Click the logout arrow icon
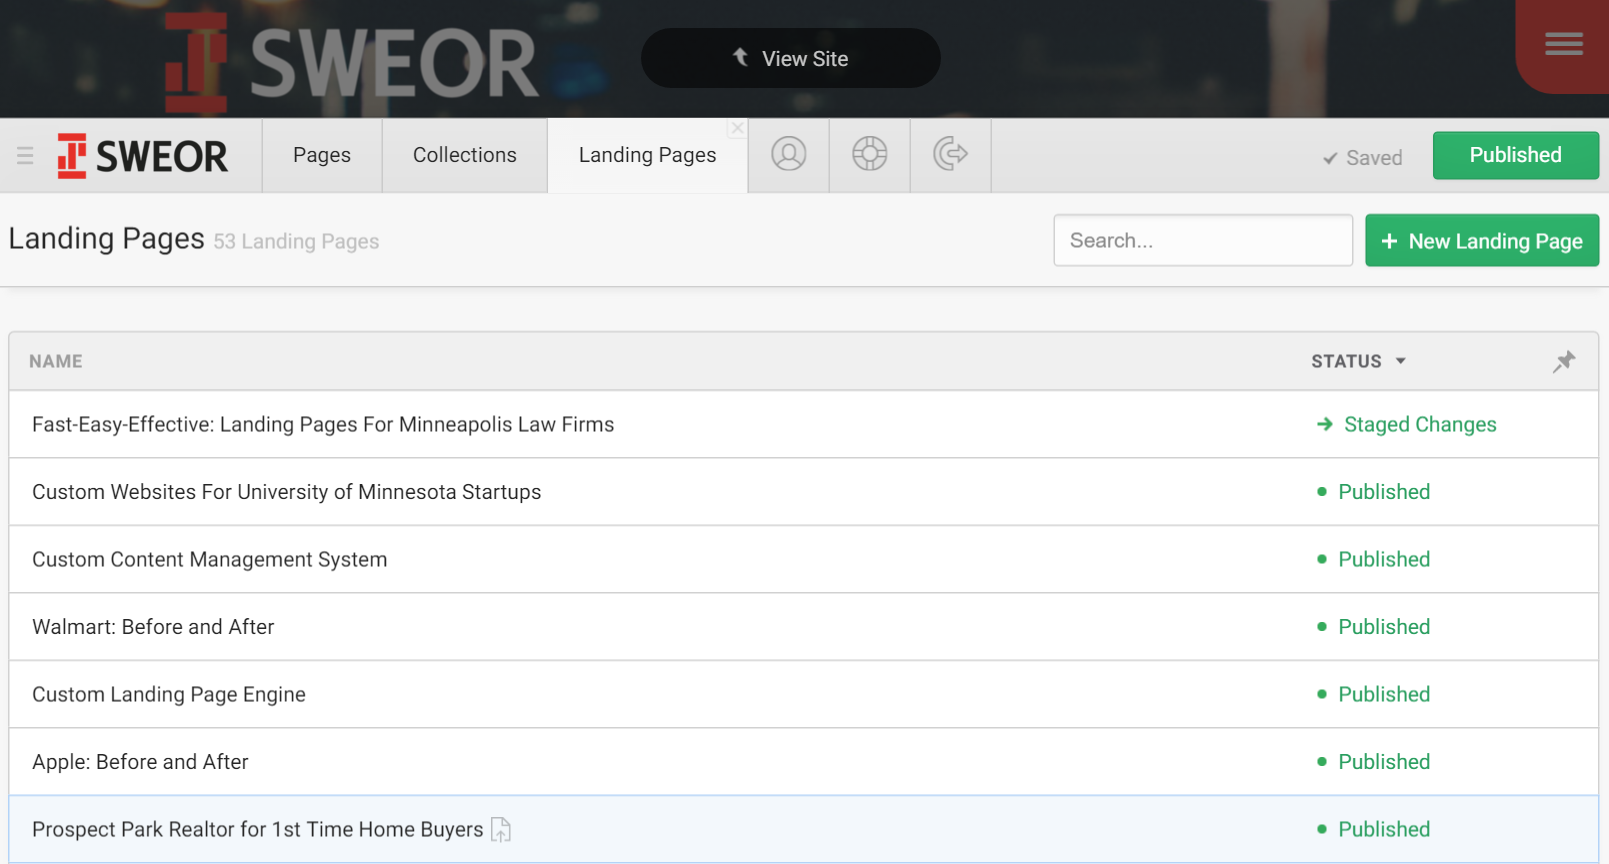 pyautogui.click(x=950, y=154)
